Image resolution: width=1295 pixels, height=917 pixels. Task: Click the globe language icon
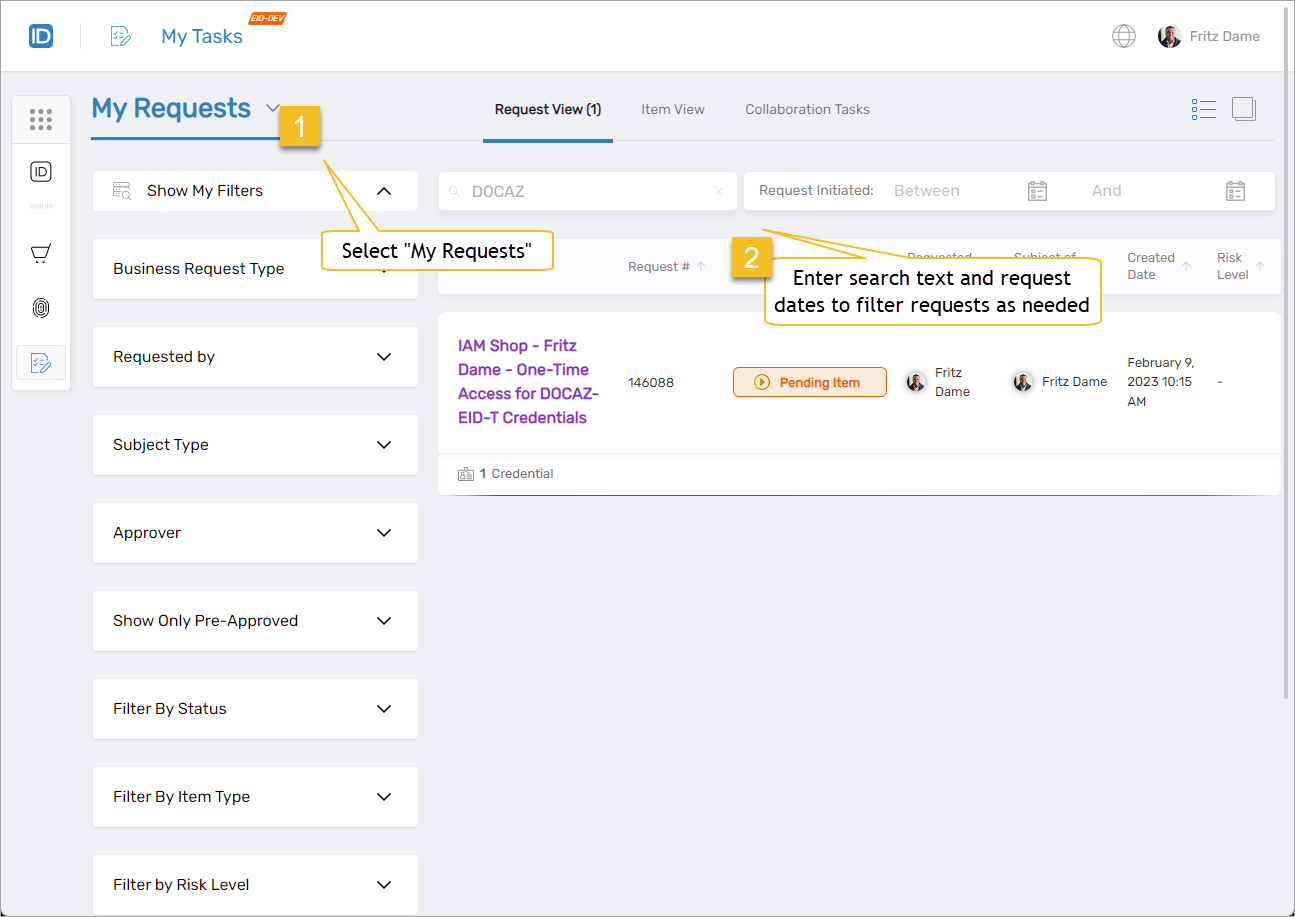1124,37
